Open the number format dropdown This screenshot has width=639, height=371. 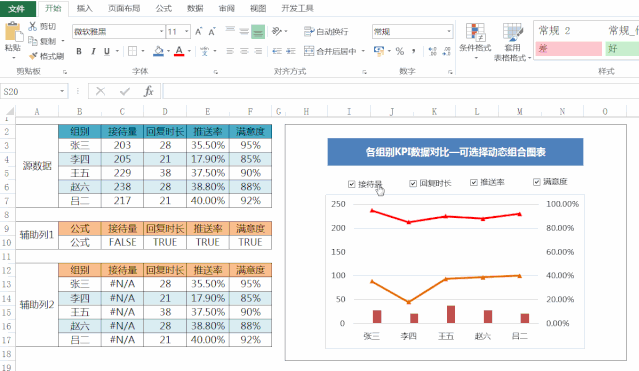click(x=449, y=31)
